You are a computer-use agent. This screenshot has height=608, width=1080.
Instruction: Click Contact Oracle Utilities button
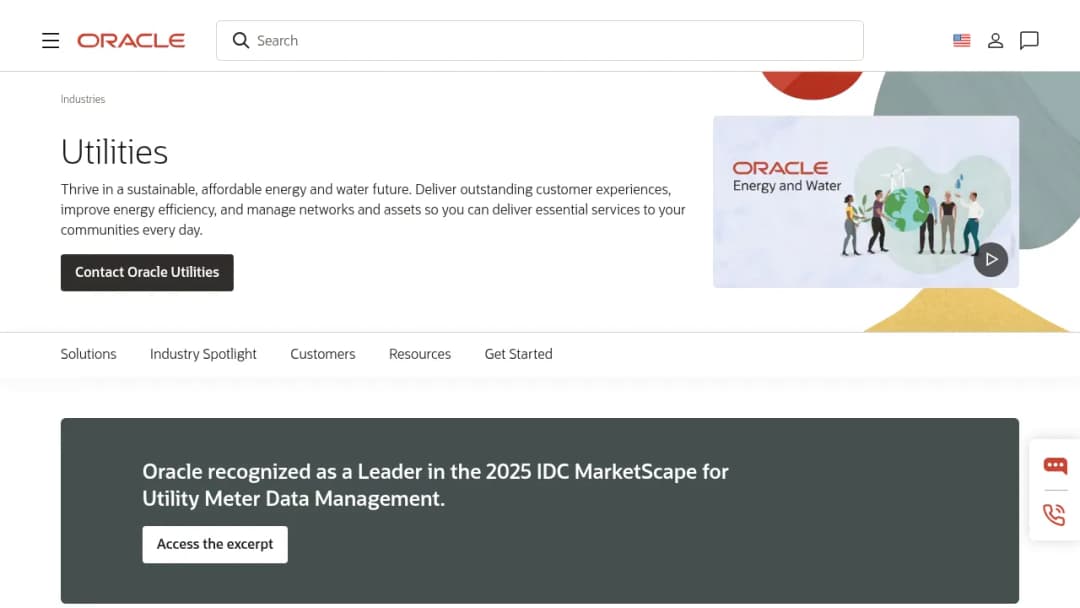(147, 273)
